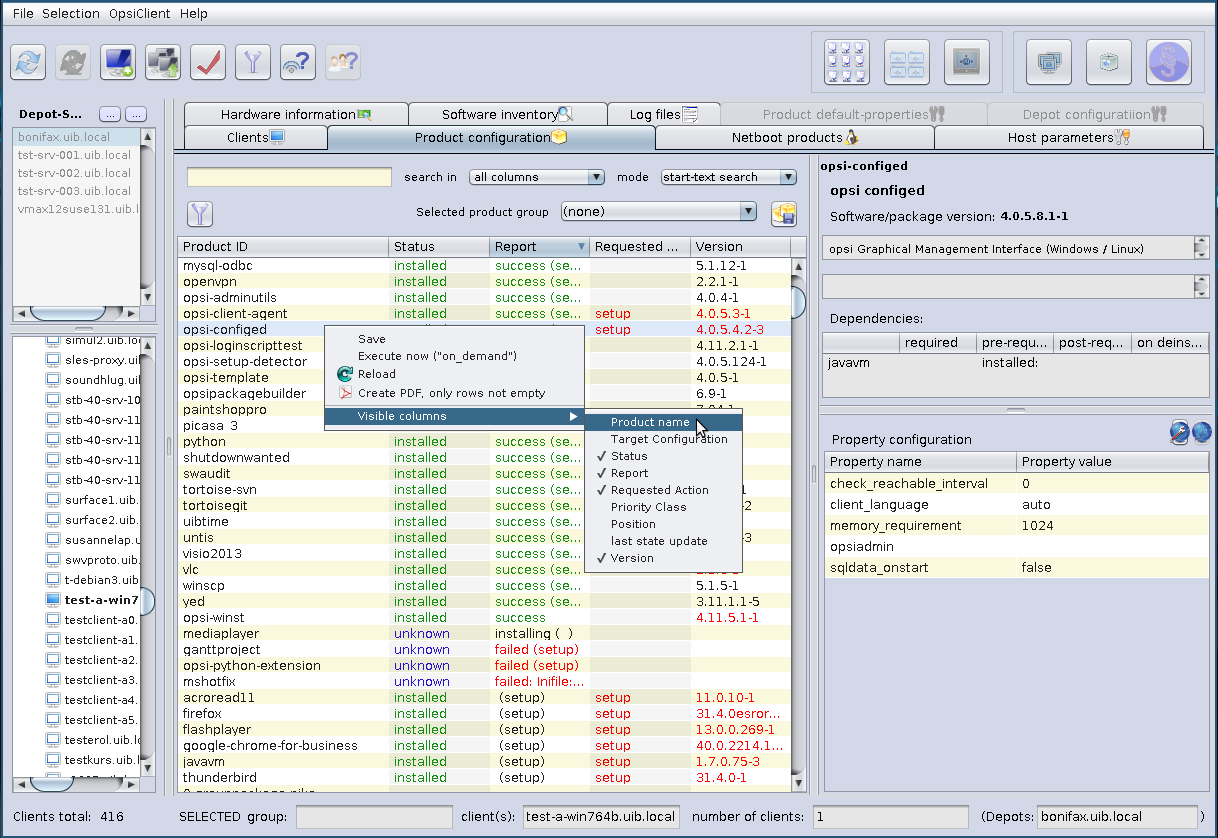Create new client with the monitor-plus icon

[119, 62]
